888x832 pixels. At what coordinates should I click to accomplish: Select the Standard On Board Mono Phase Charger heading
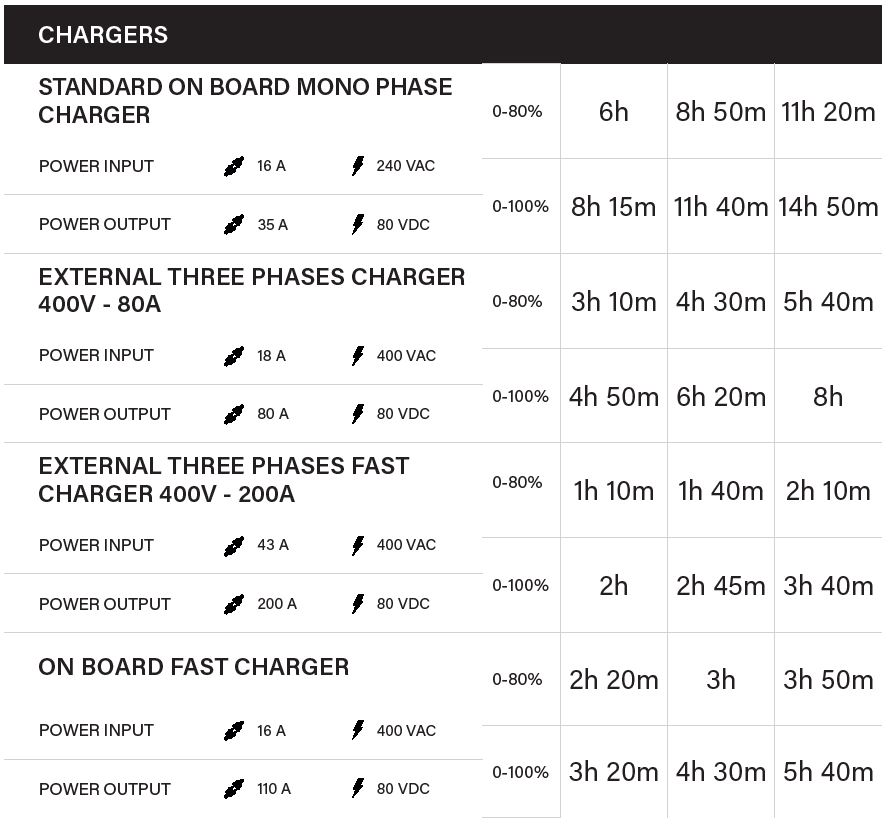pos(245,101)
